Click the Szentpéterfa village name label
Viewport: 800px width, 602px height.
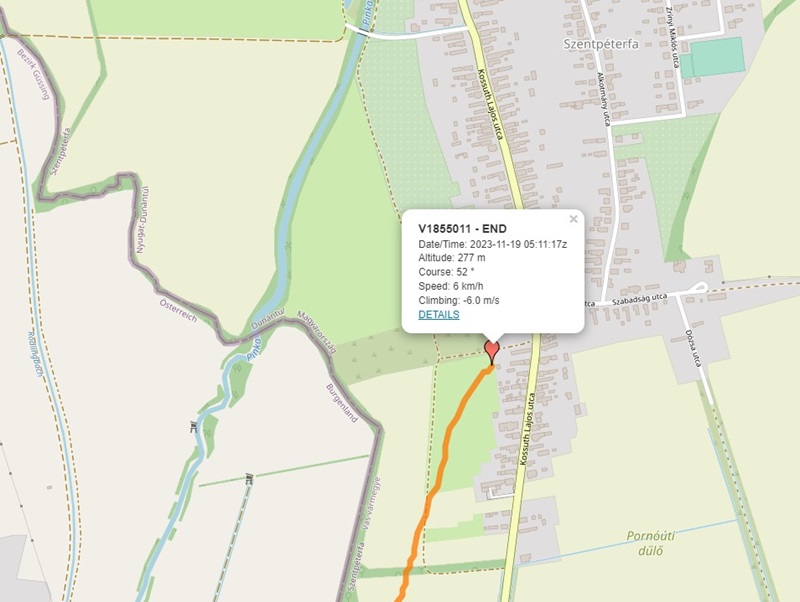[x=601, y=44]
